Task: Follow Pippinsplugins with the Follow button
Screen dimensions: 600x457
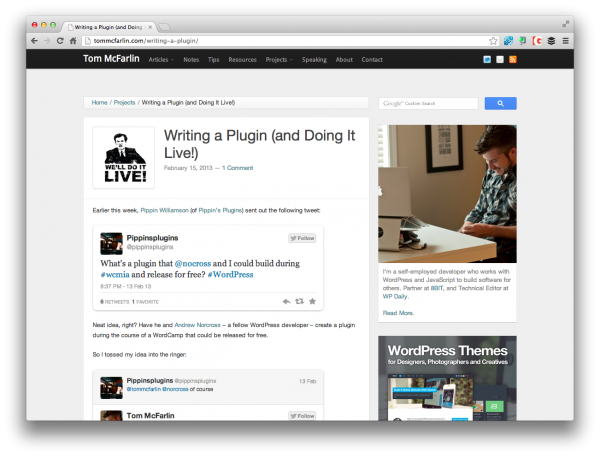Action: [302, 238]
